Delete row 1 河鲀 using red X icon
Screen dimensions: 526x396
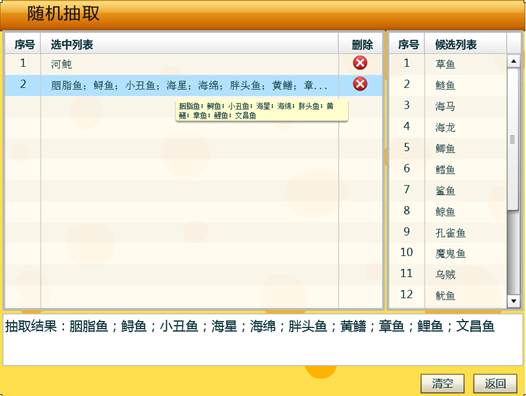pyautogui.click(x=360, y=63)
